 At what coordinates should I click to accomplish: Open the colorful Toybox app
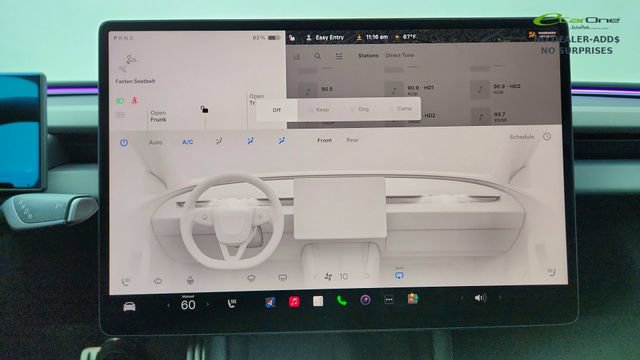coord(413,299)
